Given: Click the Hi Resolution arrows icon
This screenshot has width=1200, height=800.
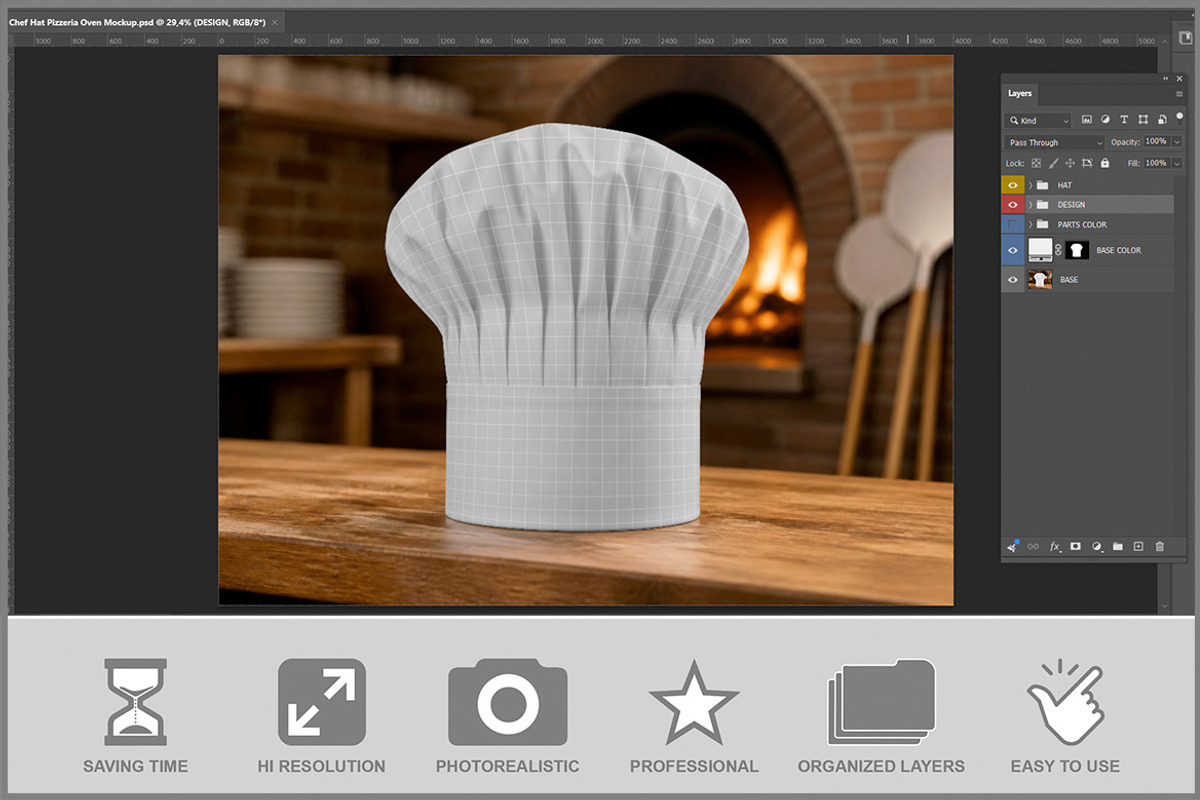Looking at the screenshot, I should [321, 701].
